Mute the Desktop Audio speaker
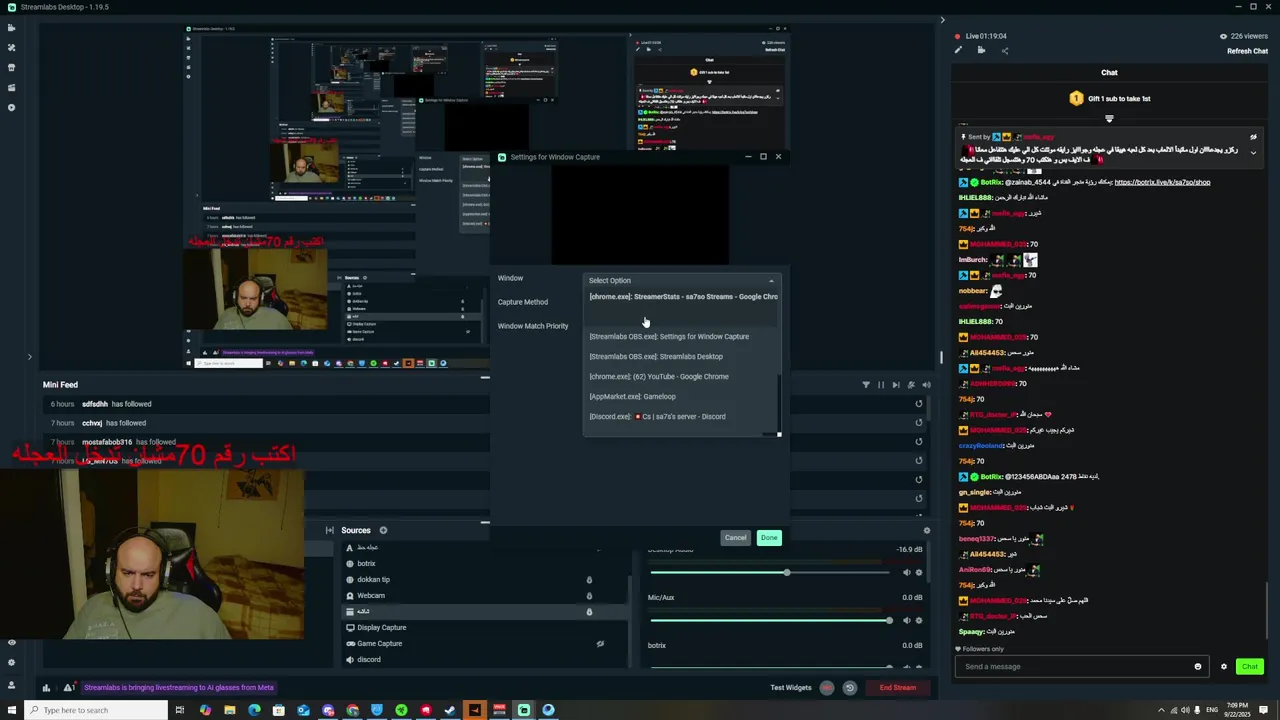Viewport: 1280px width, 720px height. tap(906, 573)
